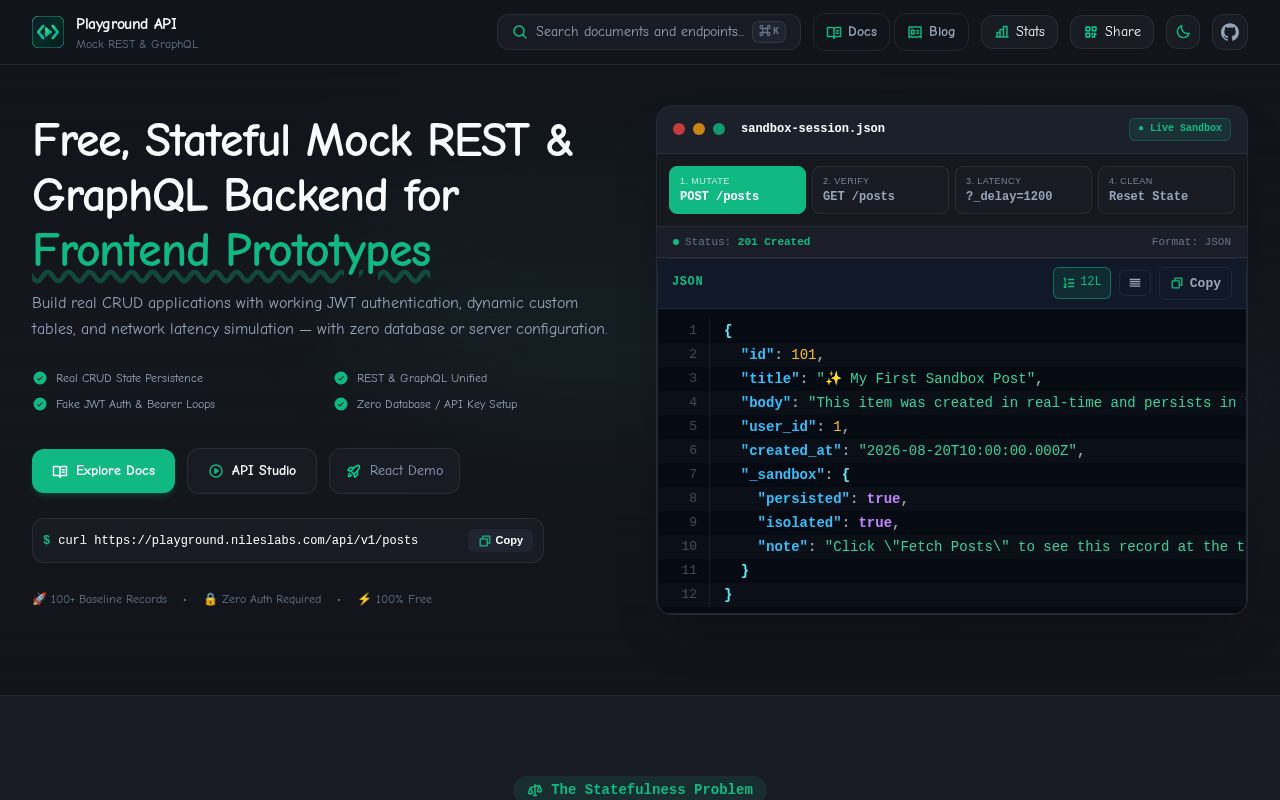View the Stats page
The width and height of the screenshot is (1280, 800).
[x=1019, y=32]
